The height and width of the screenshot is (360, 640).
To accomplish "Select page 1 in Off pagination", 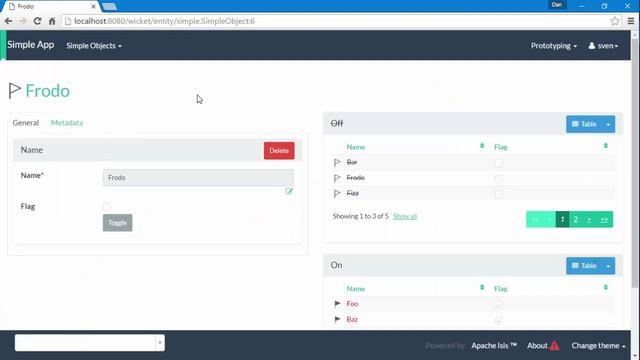I will 562,220.
